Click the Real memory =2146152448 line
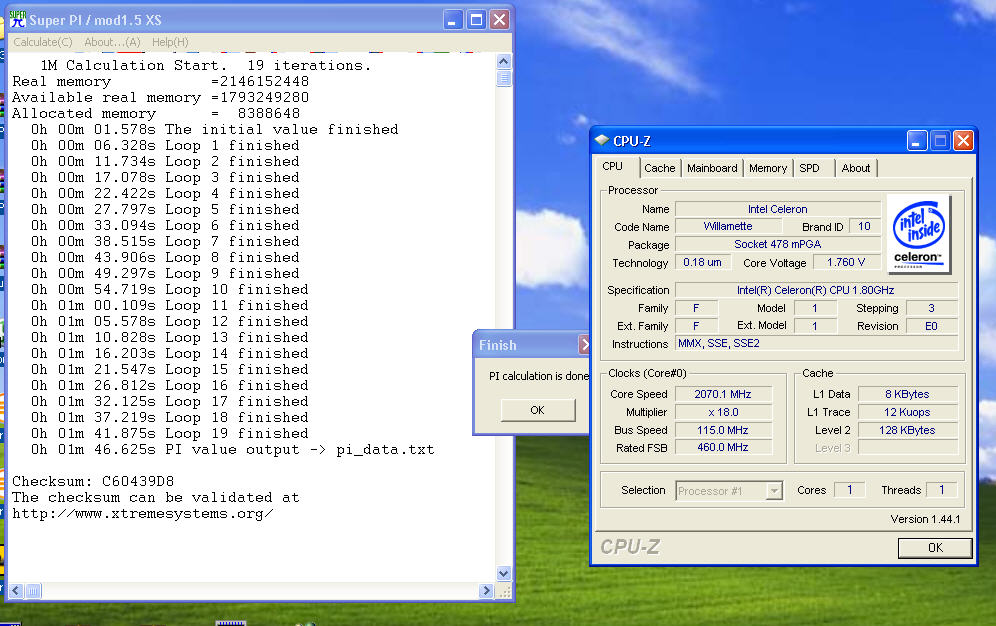This screenshot has height=626, width=996. [160, 81]
